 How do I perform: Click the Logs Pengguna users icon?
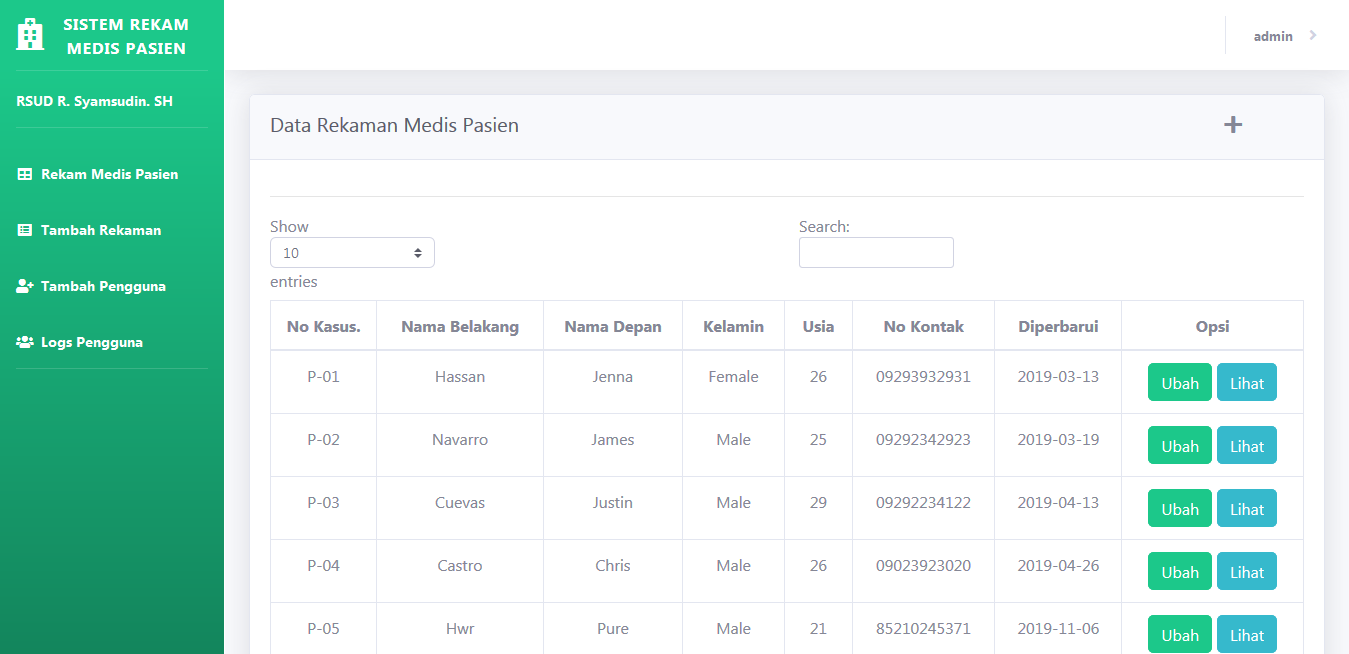25,342
